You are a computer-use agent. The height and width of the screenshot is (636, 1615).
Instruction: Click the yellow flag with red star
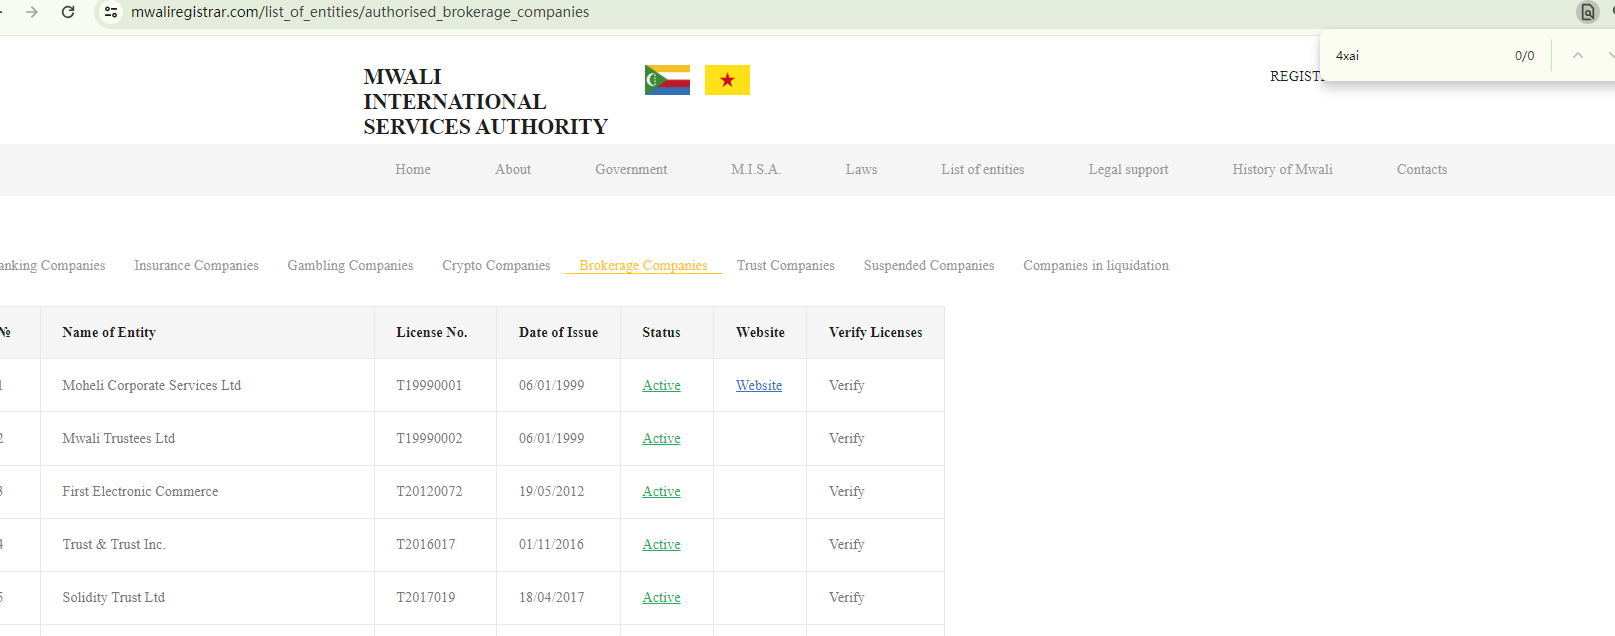point(727,80)
